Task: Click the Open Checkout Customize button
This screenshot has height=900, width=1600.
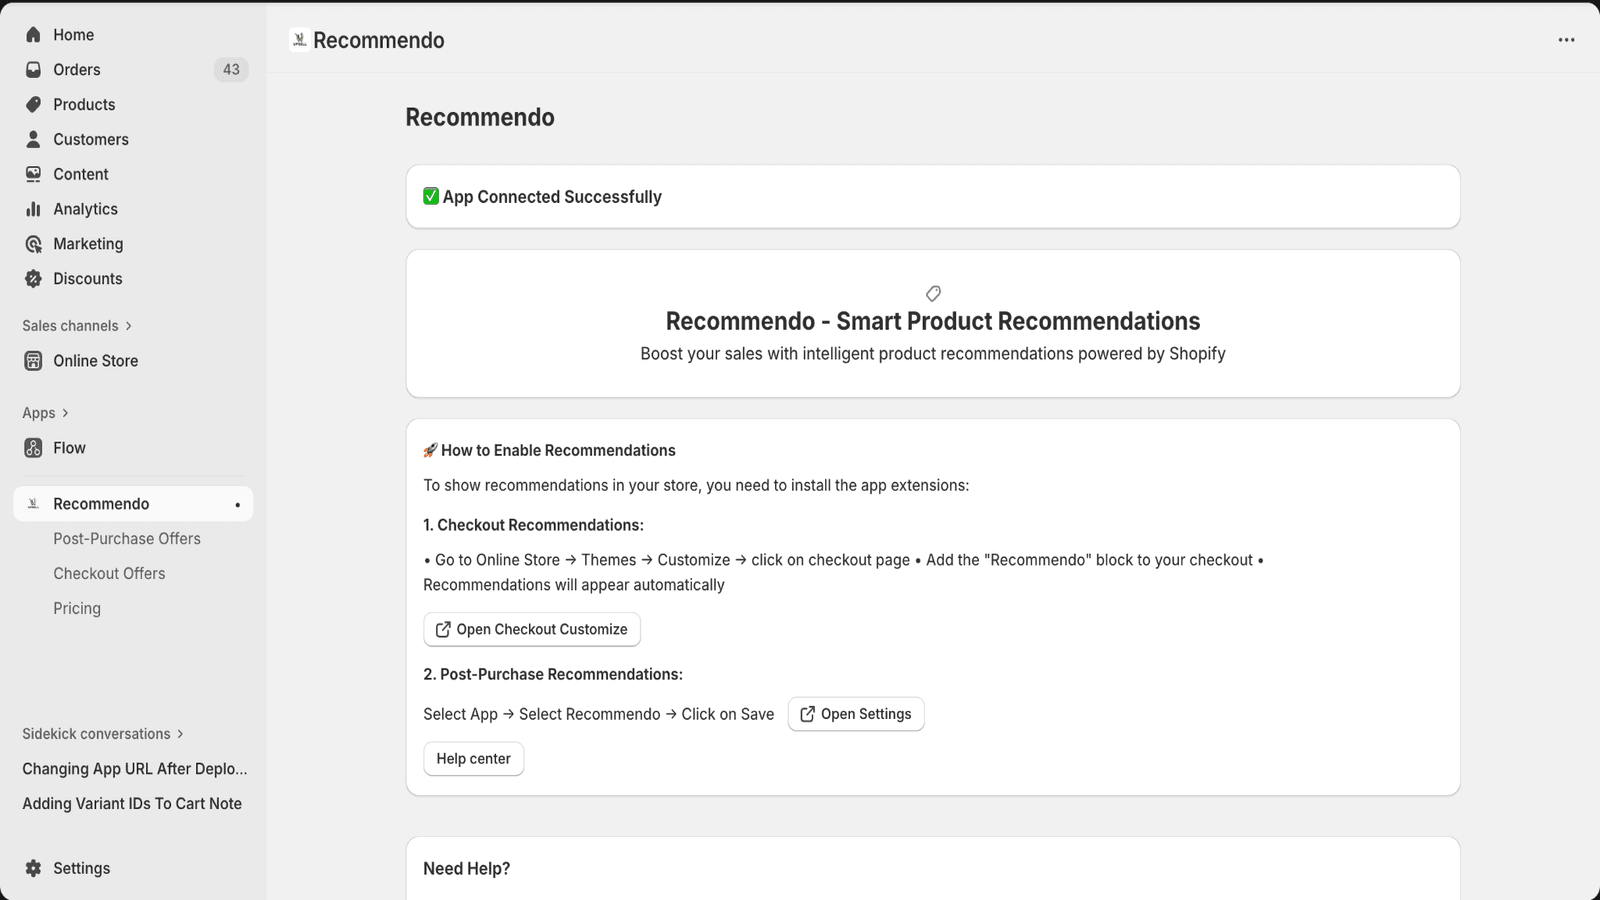Action: point(531,629)
